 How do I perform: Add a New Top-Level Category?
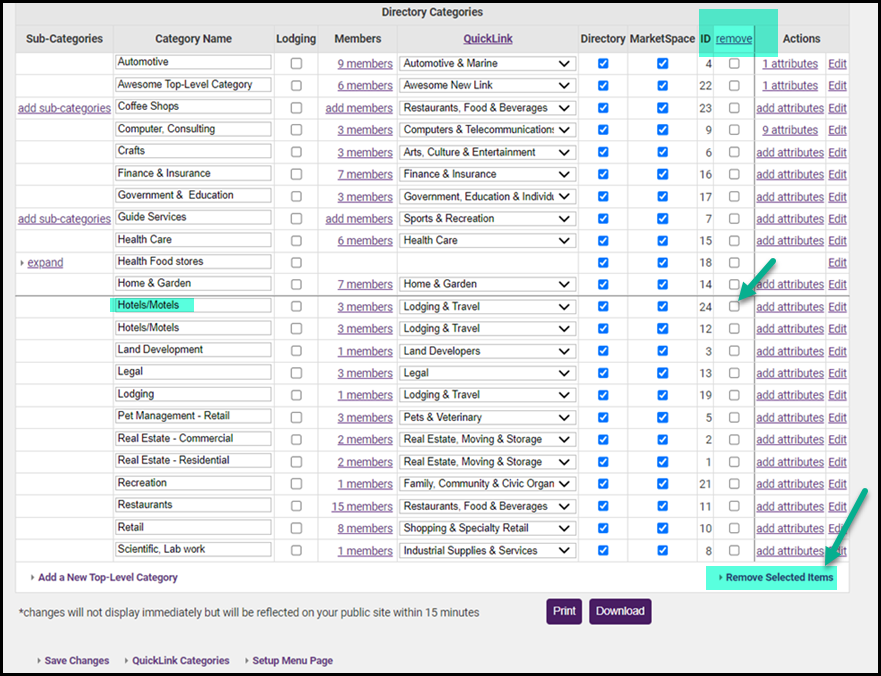pyautogui.click(x=107, y=577)
